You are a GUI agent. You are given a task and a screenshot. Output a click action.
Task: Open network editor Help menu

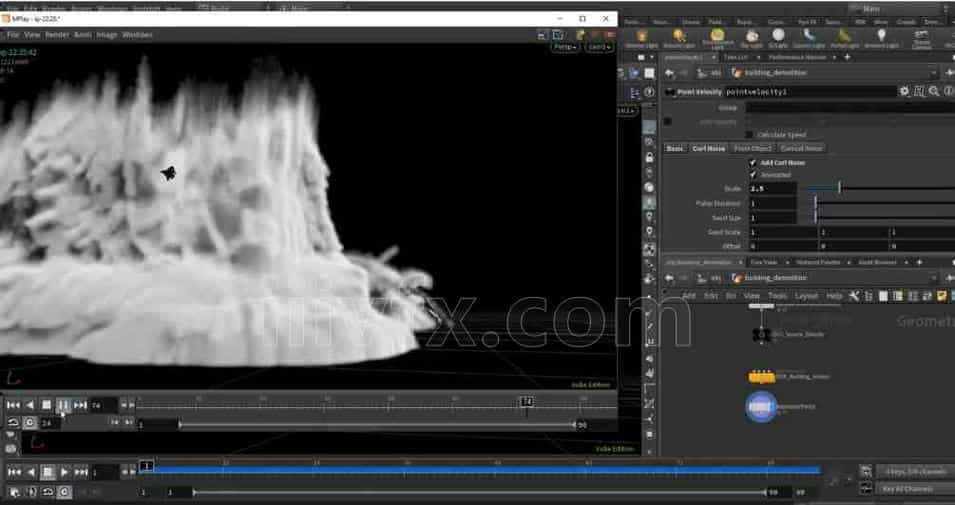pos(834,296)
